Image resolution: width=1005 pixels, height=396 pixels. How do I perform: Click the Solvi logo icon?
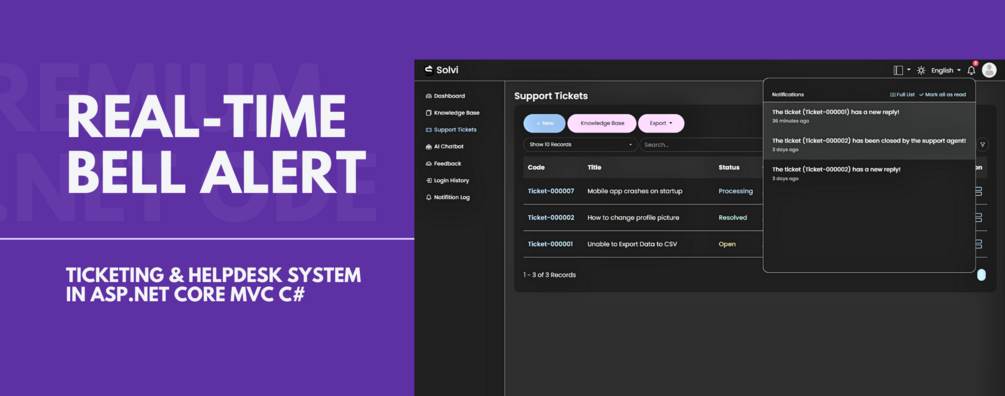(x=429, y=70)
